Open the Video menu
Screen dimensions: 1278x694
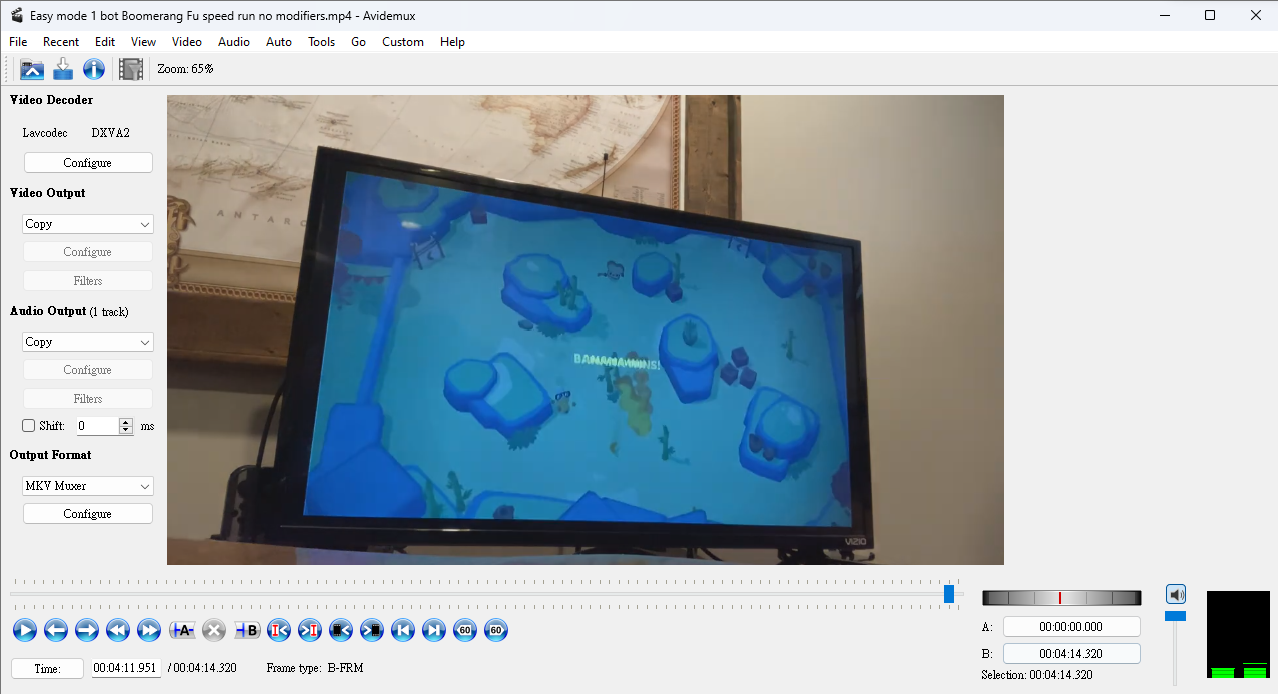pyautogui.click(x=187, y=42)
